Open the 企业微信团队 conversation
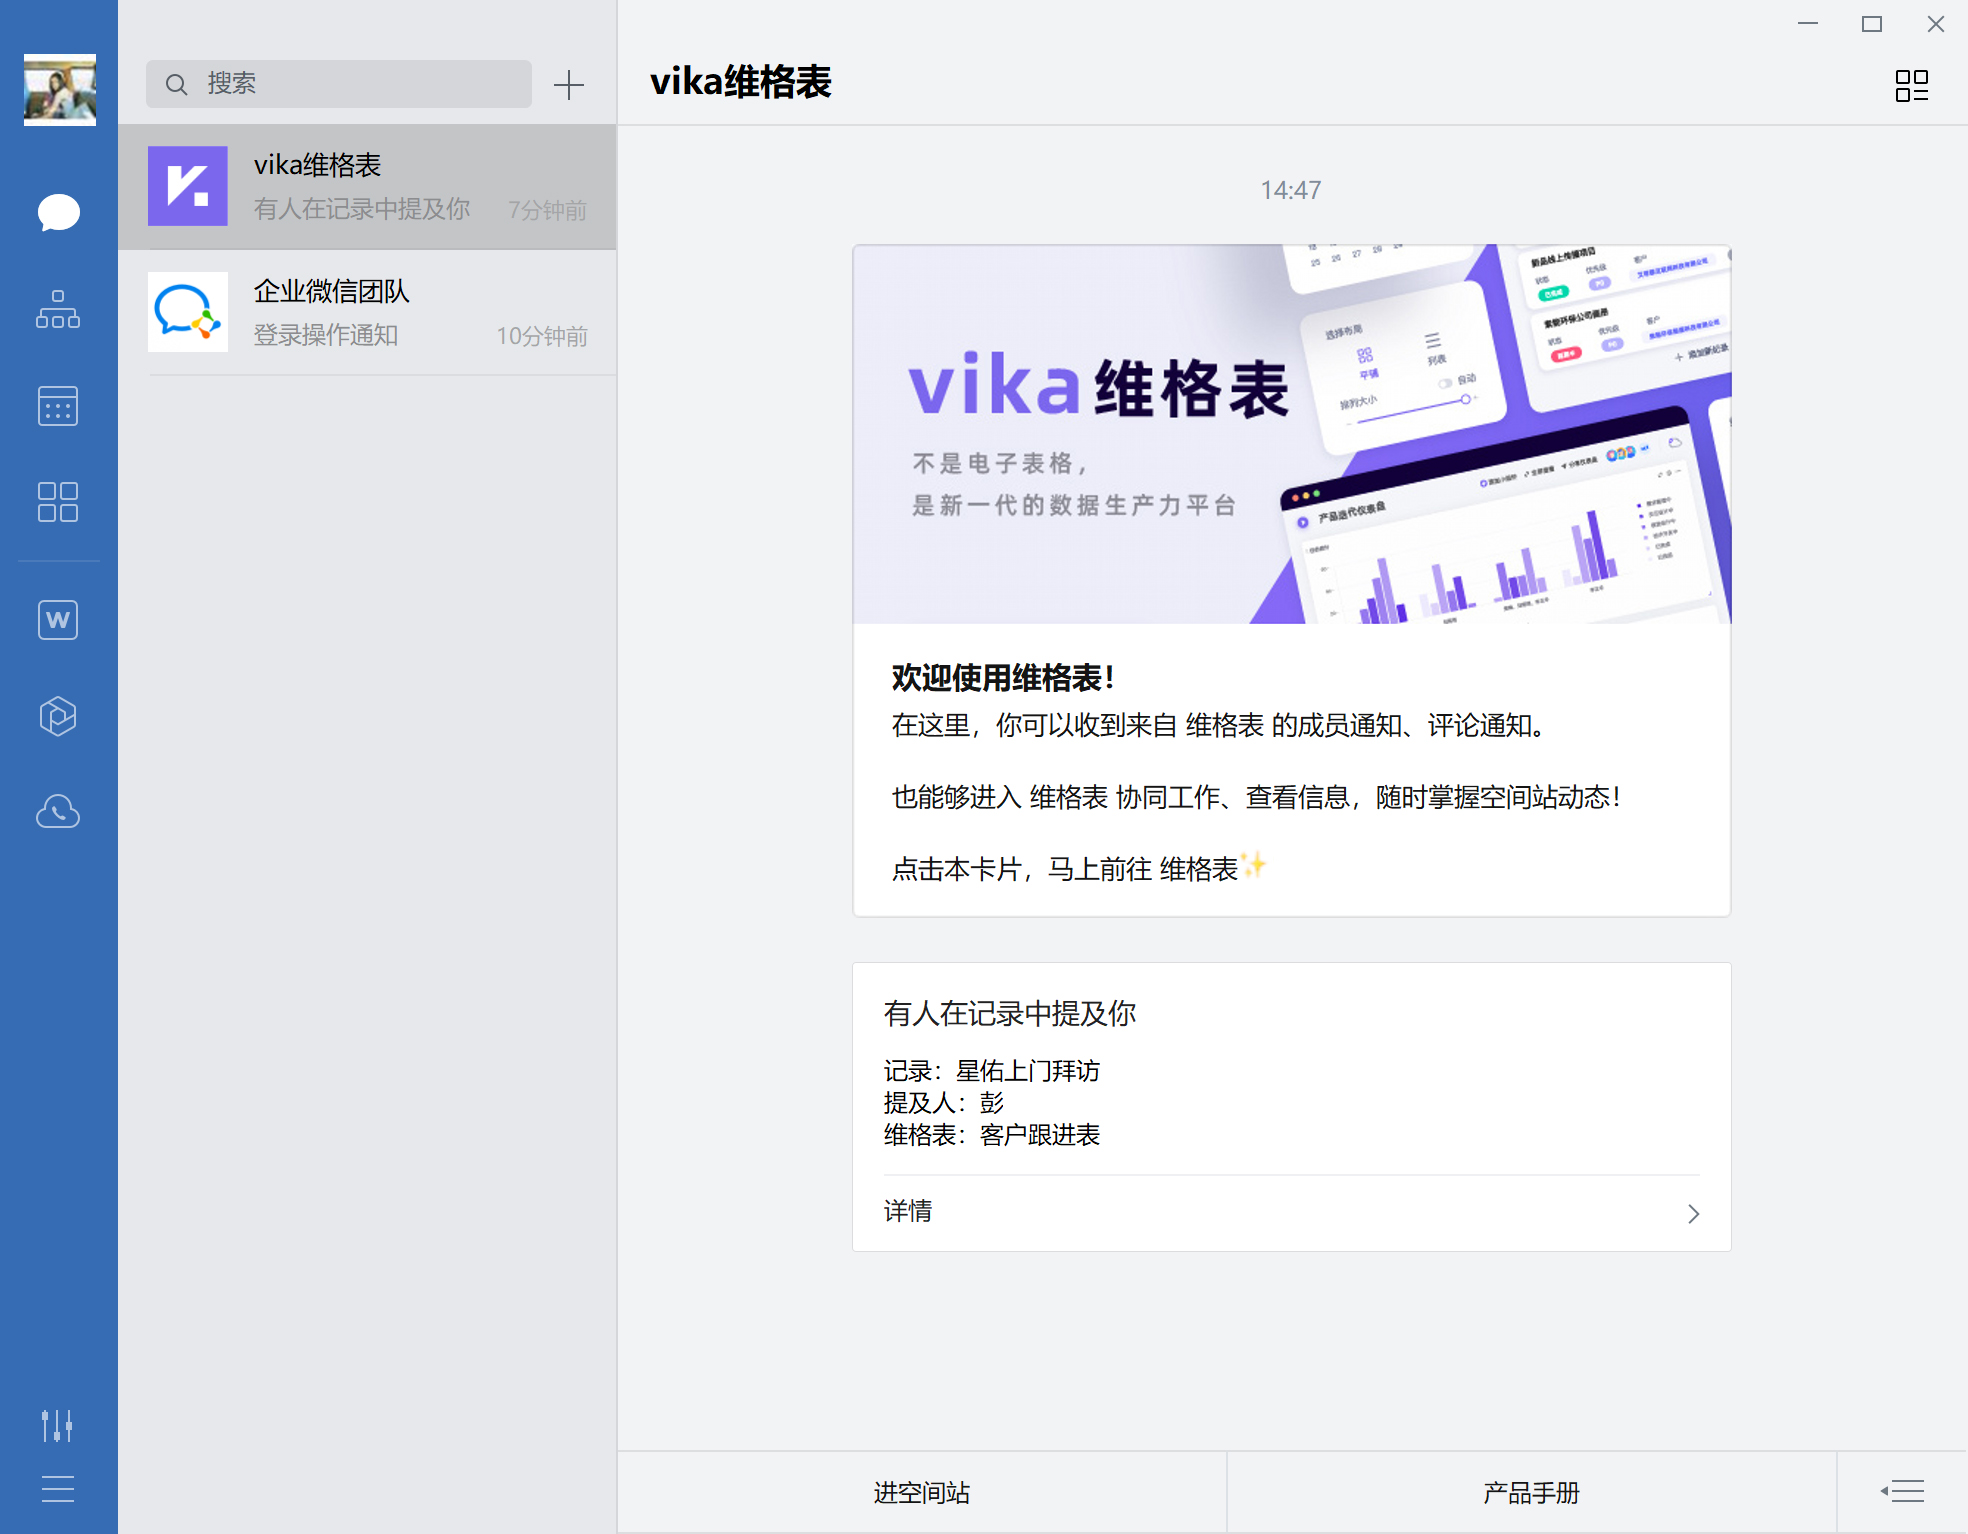This screenshot has width=1968, height=1534. [x=367, y=312]
